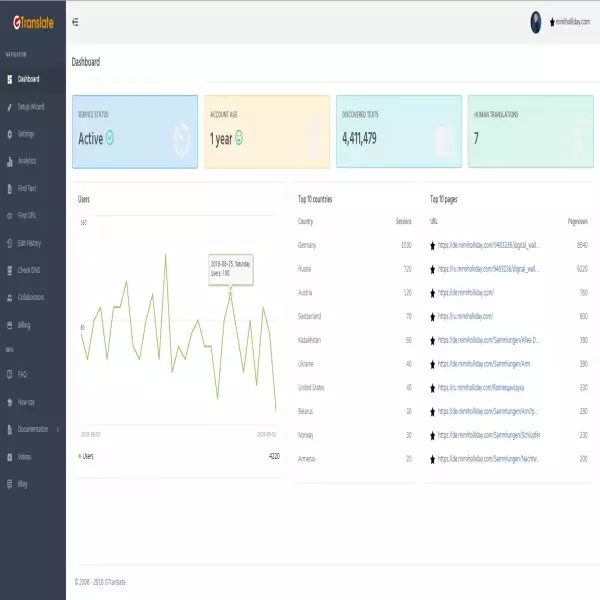Click the highlighted 2018-08-25 chart data point

(231, 291)
